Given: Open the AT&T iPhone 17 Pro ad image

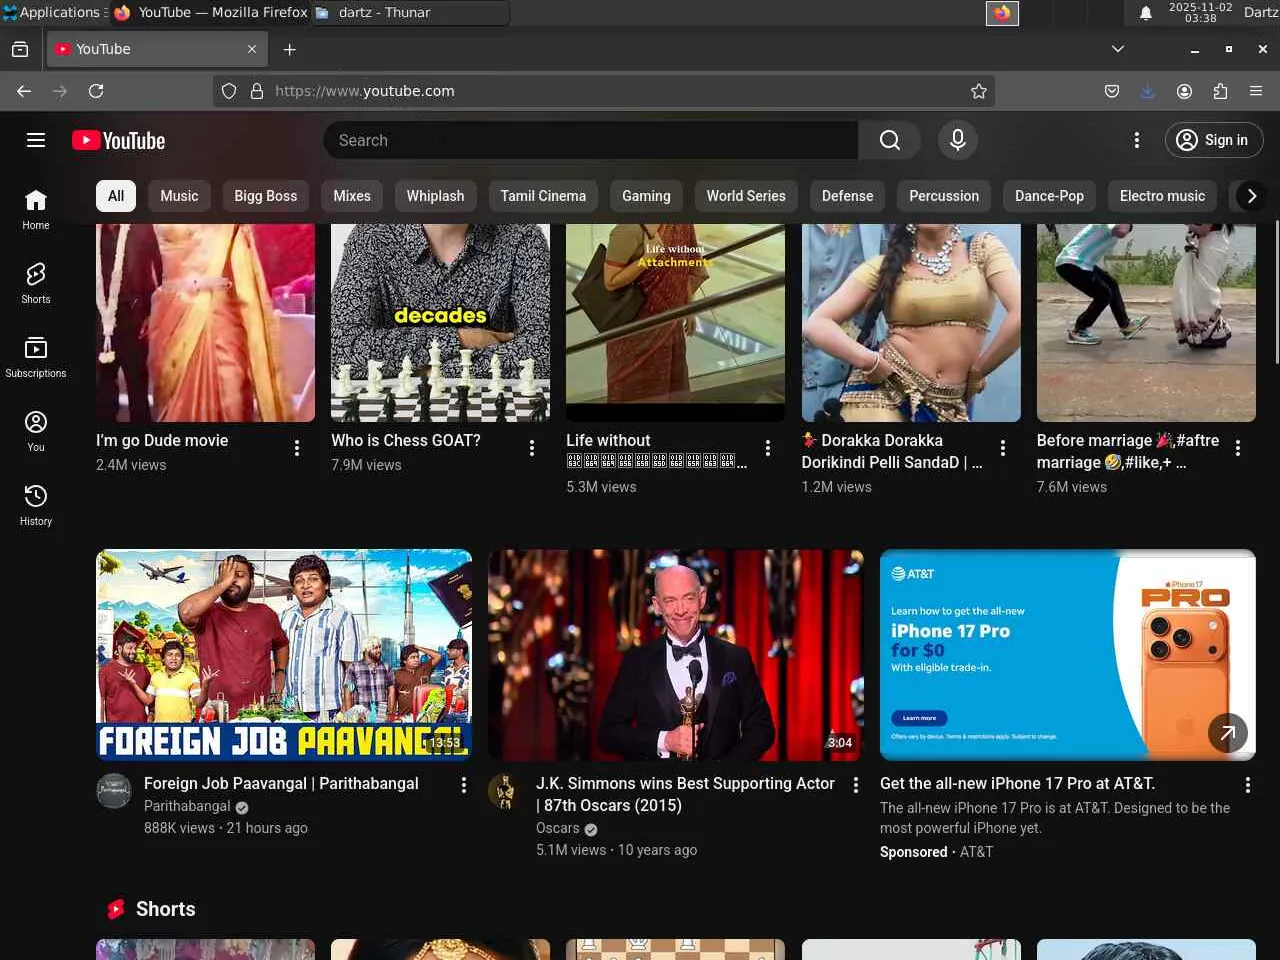Looking at the screenshot, I should pos(1068,655).
